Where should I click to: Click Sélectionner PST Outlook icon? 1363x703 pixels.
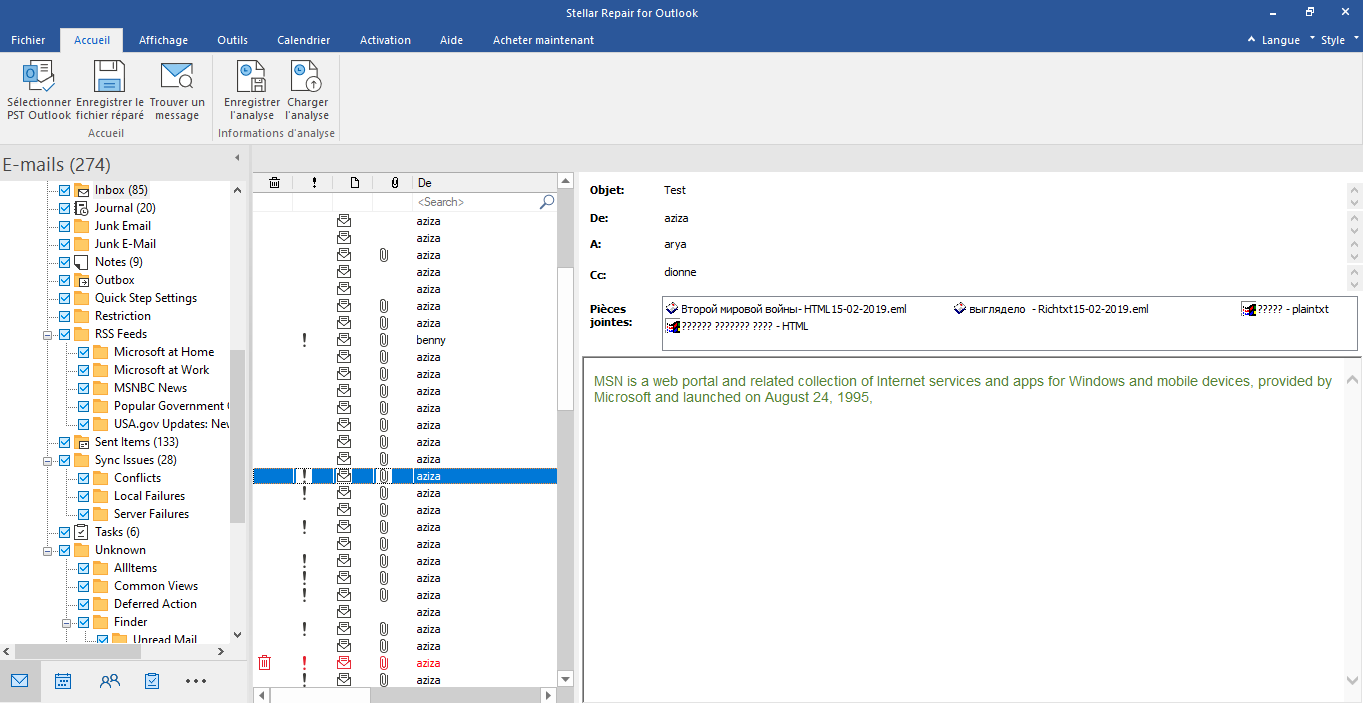pos(39,77)
